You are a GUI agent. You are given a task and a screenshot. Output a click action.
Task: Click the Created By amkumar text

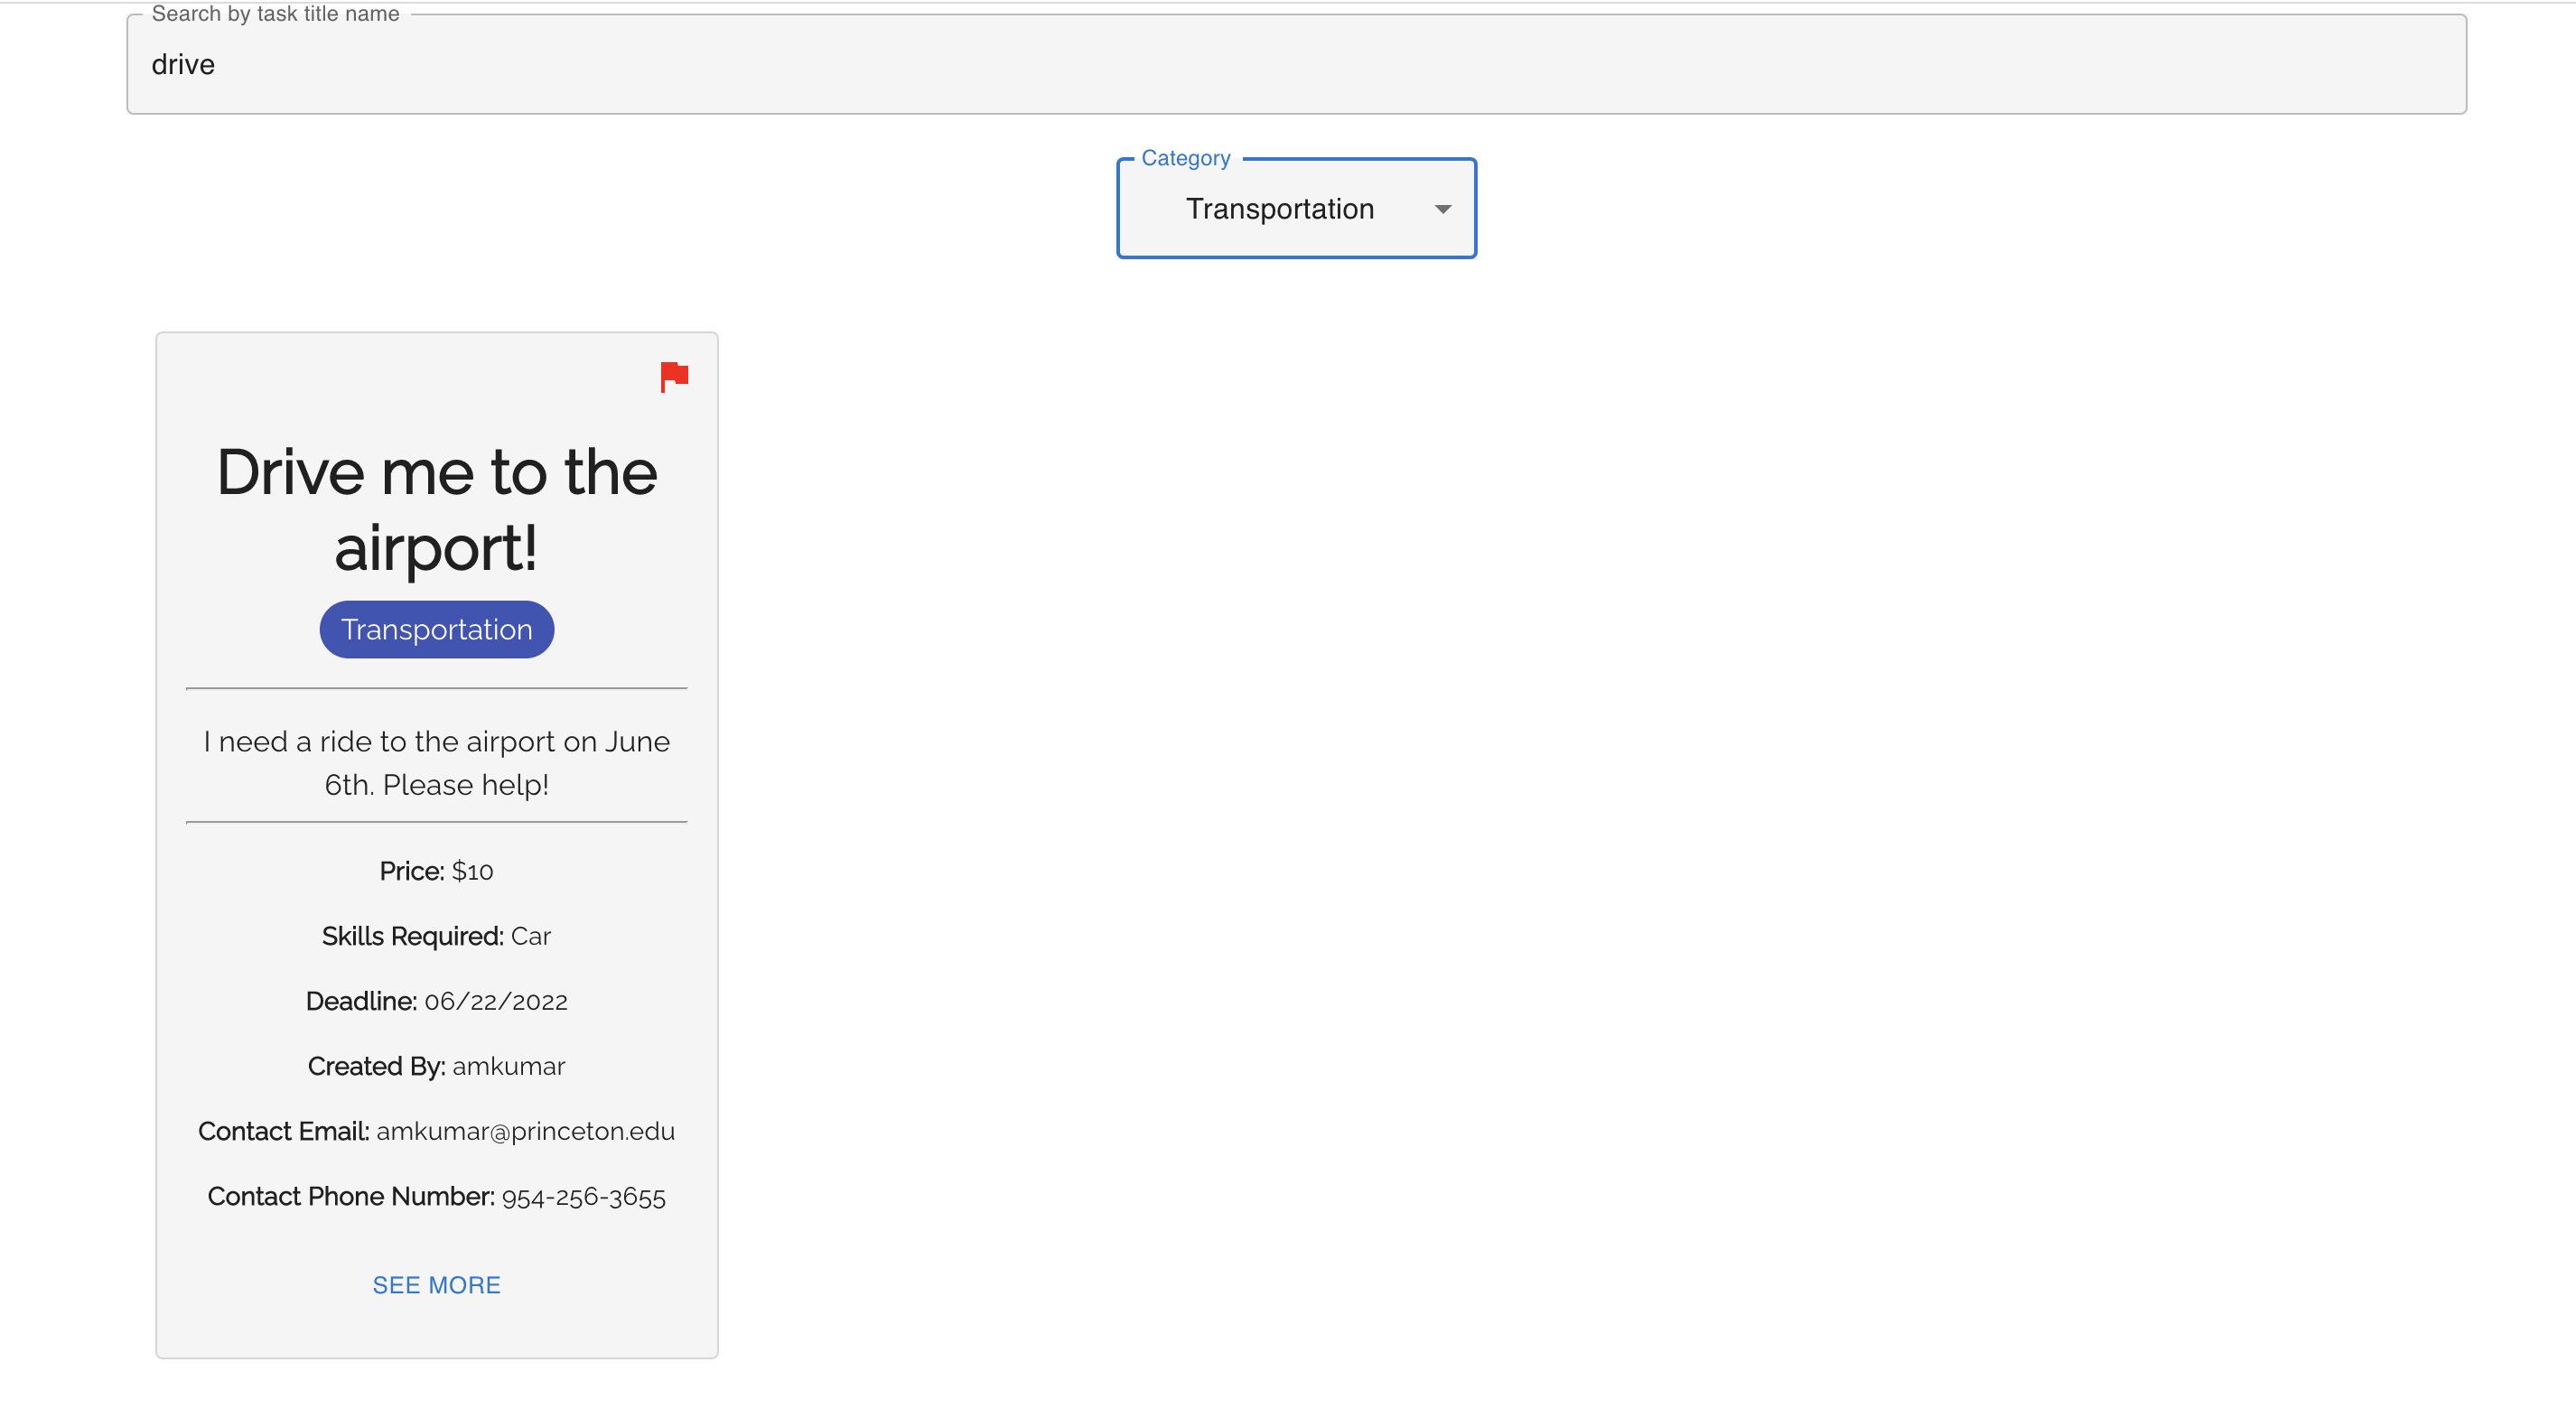(508, 1066)
